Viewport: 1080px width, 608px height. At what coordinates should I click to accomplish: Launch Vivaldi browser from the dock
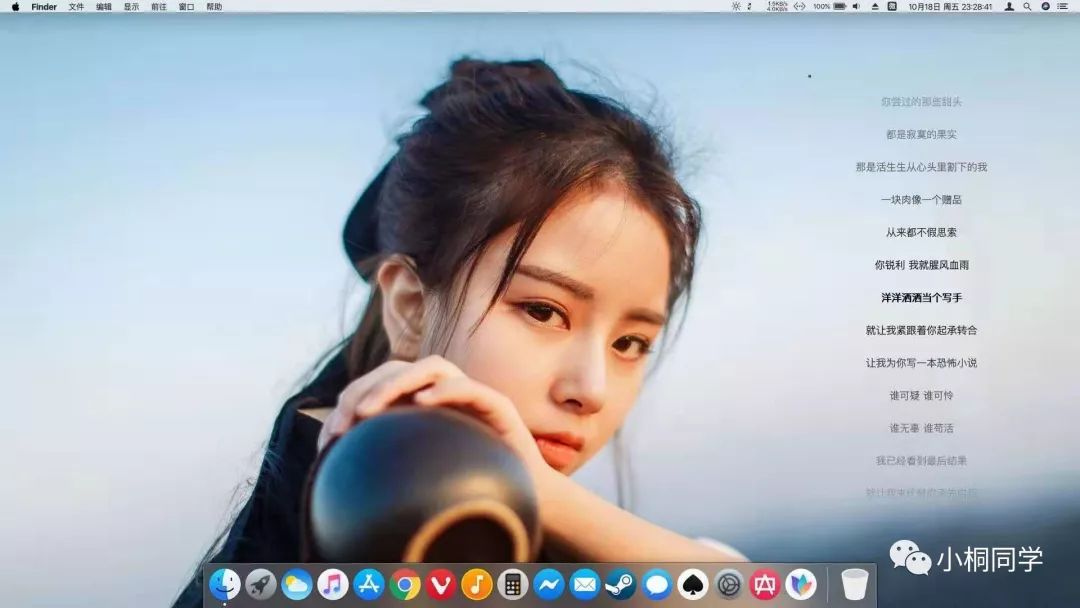tap(441, 585)
